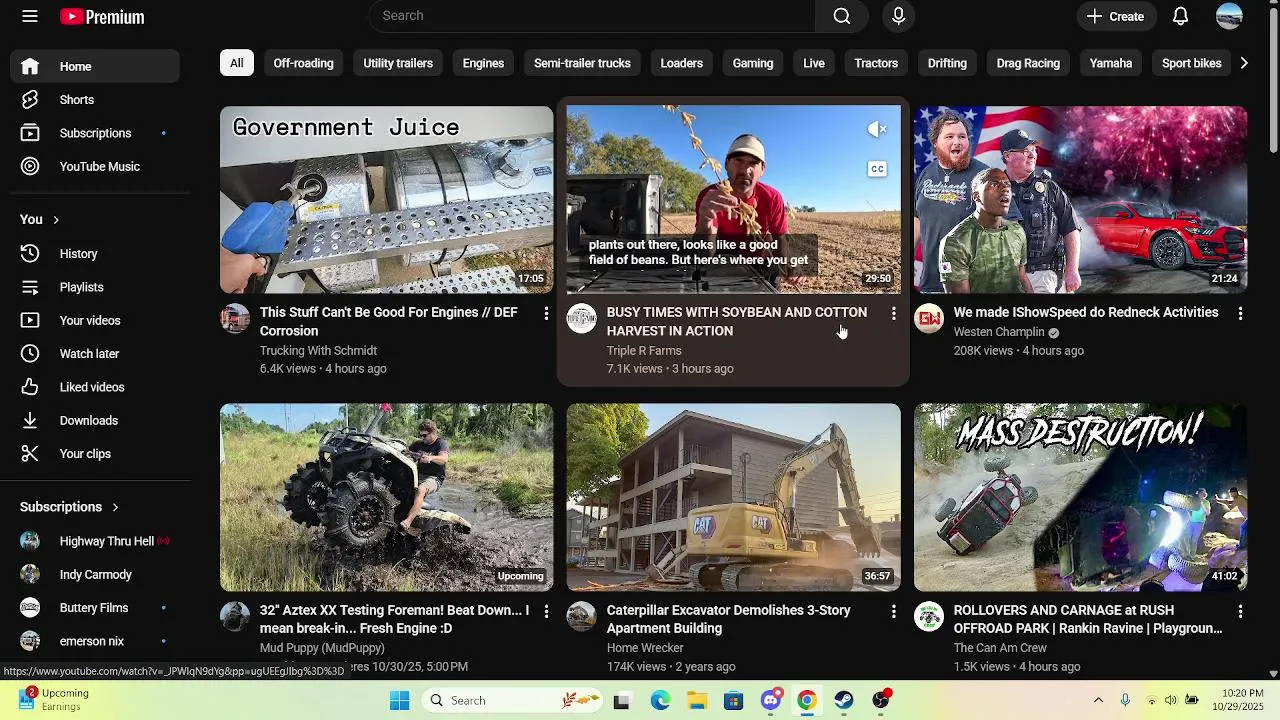The image size is (1280, 720).
Task: Show more category chips with arrow
Action: (1243, 63)
